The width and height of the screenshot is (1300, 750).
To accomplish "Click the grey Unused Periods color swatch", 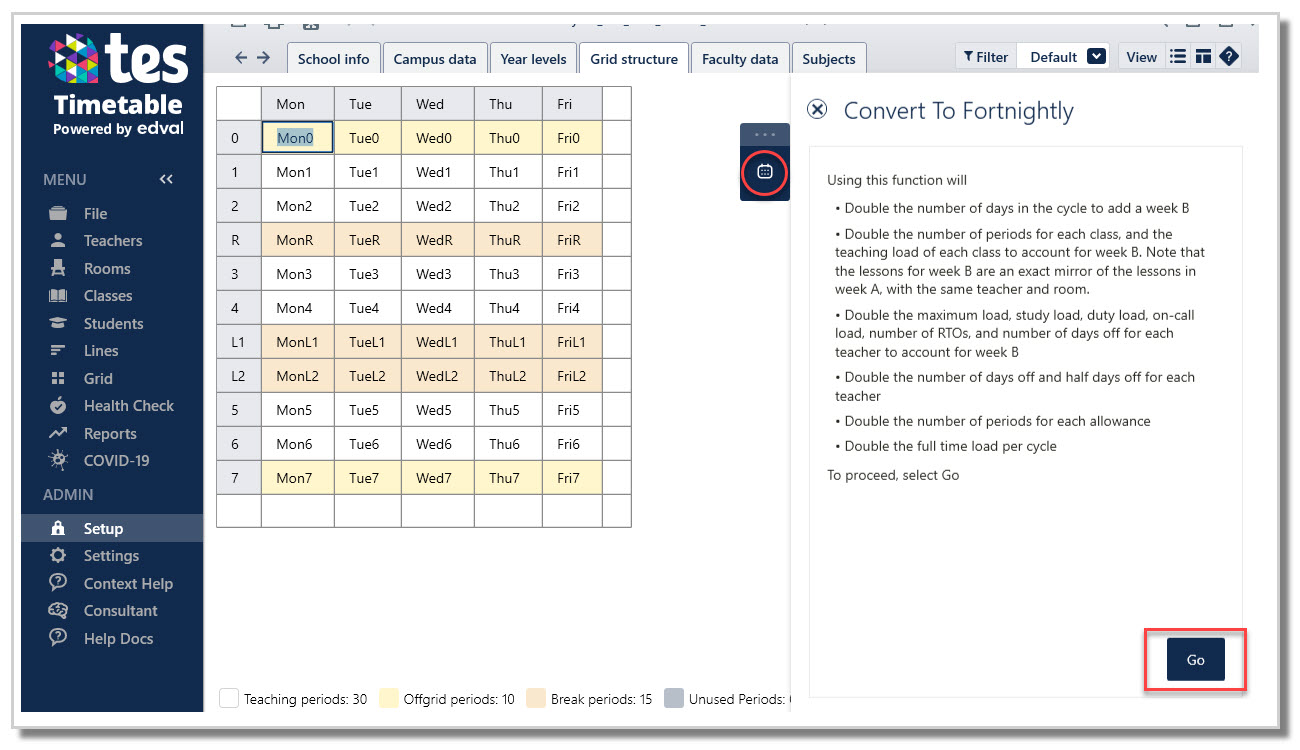I will coord(674,698).
